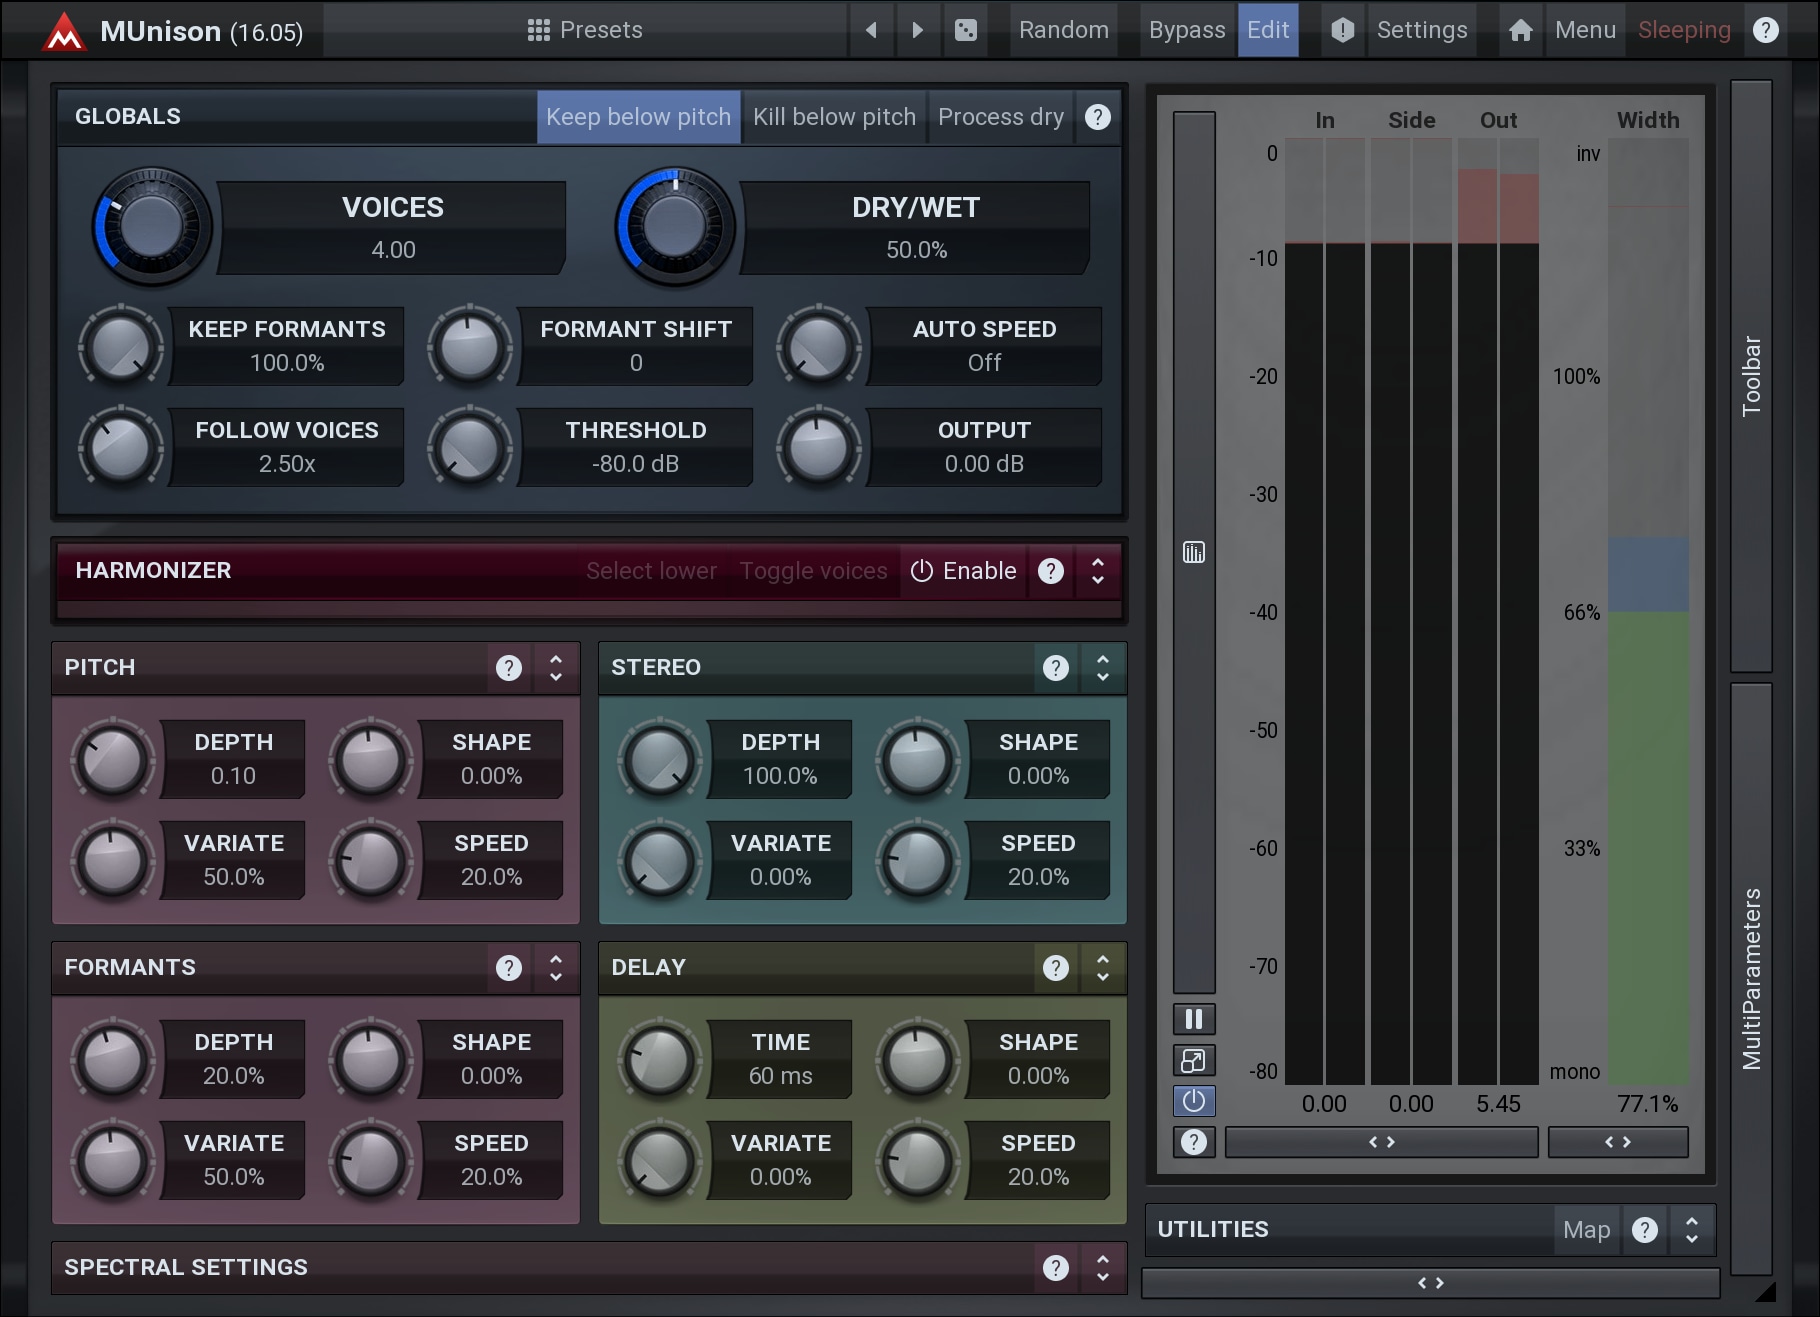Click the home icon
Image resolution: width=1820 pixels, height=1317 pixels.
tap(1520, 30)
